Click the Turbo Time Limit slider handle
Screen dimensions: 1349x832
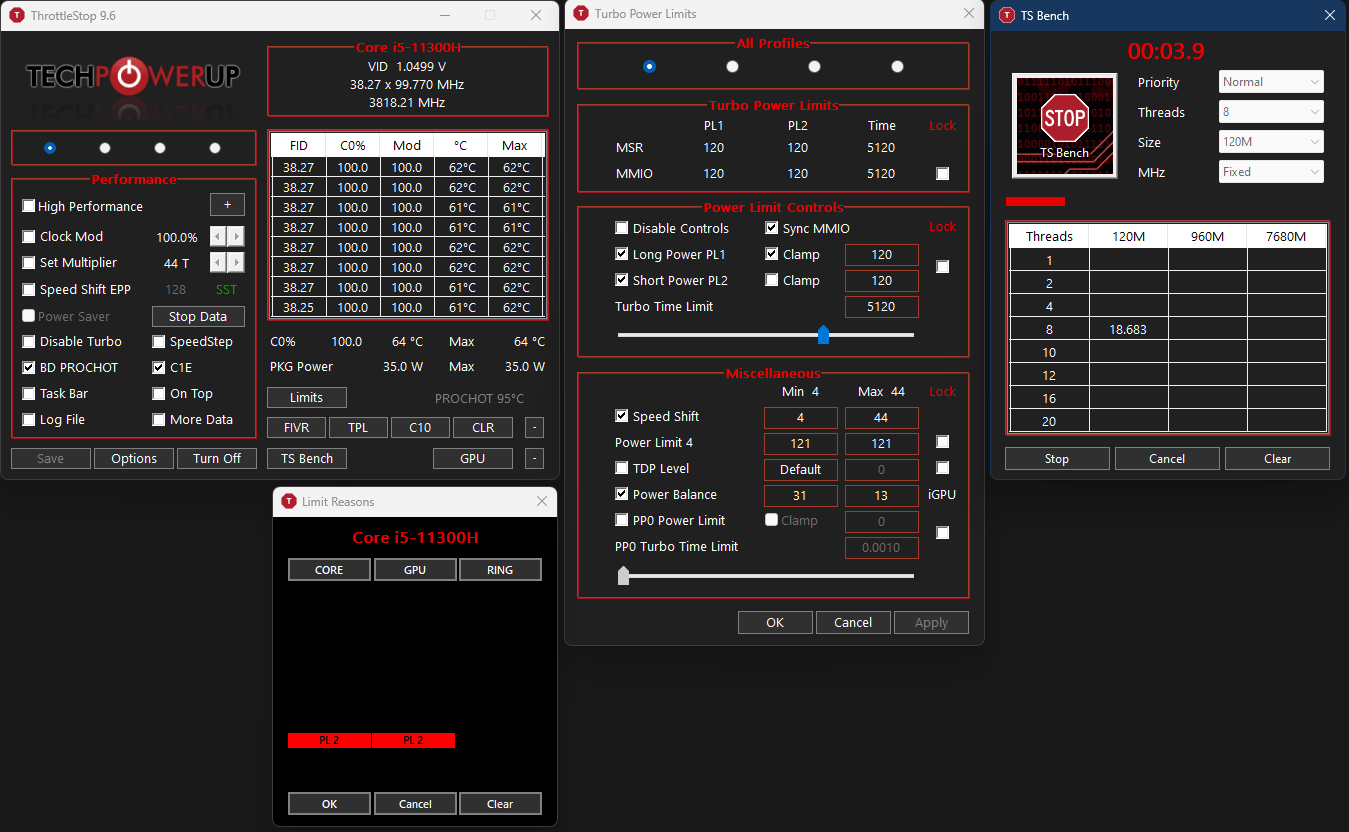(x=824, y=335)
